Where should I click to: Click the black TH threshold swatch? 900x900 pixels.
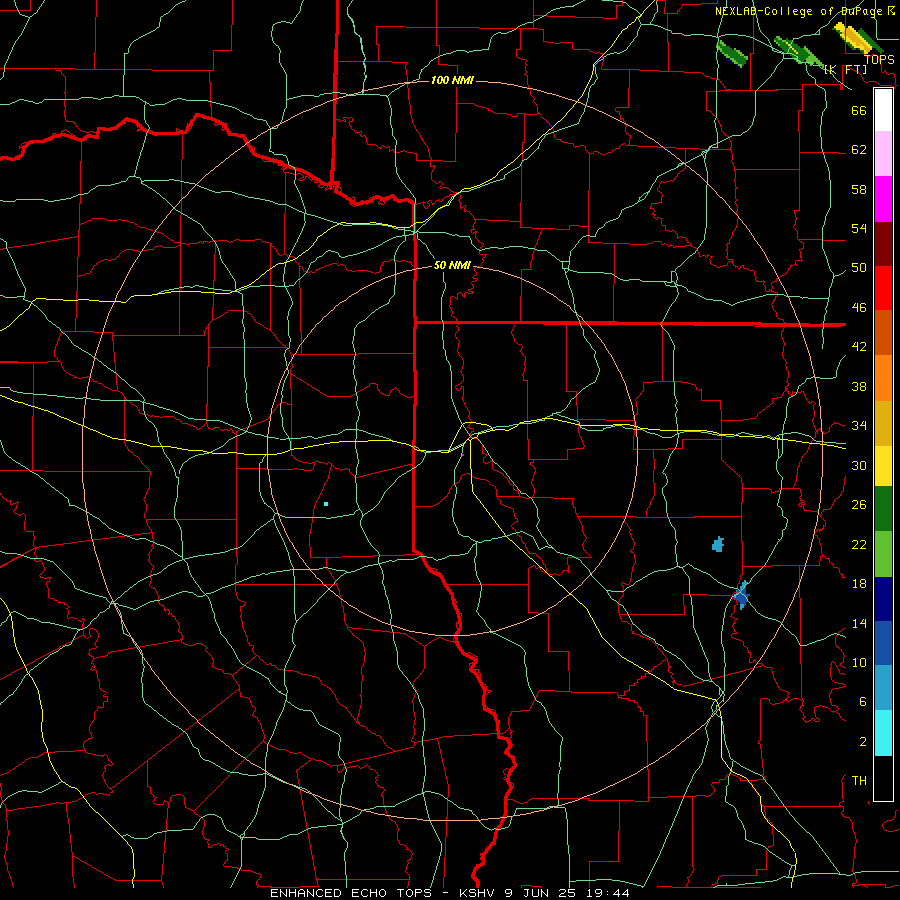883,778
